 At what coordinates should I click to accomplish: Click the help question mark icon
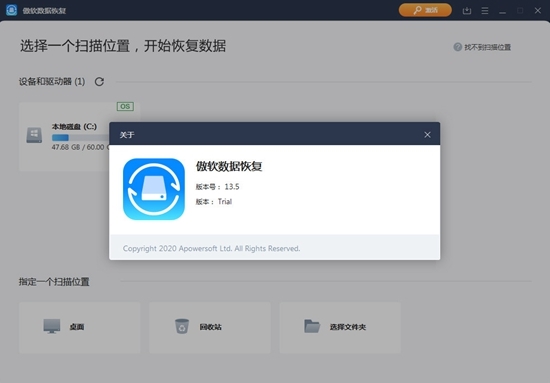click(457, 47)
